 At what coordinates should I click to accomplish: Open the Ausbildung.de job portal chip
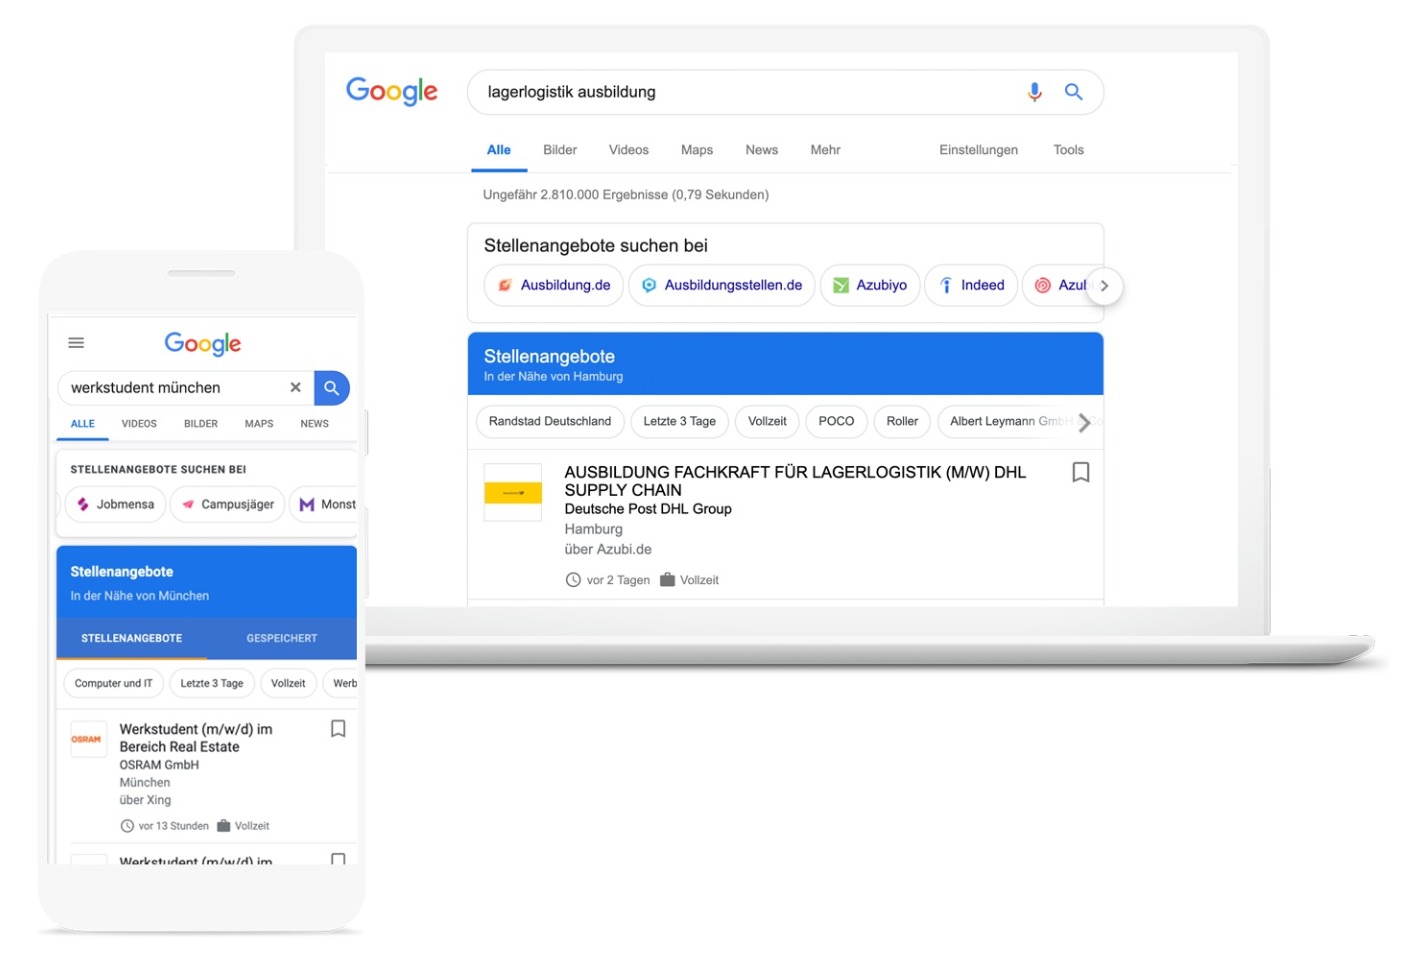[554, 285]
